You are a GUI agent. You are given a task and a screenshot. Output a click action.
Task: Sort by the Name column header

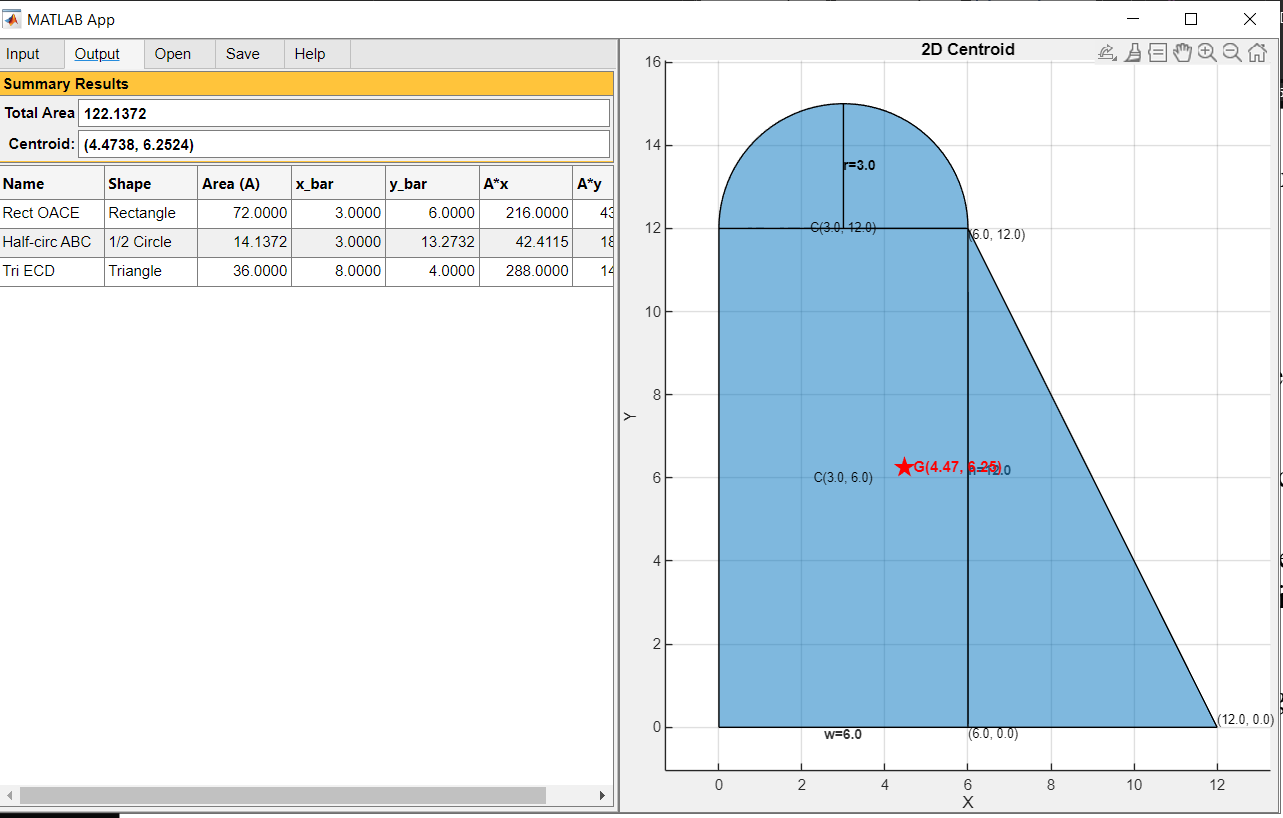click(x=52, y=184)
